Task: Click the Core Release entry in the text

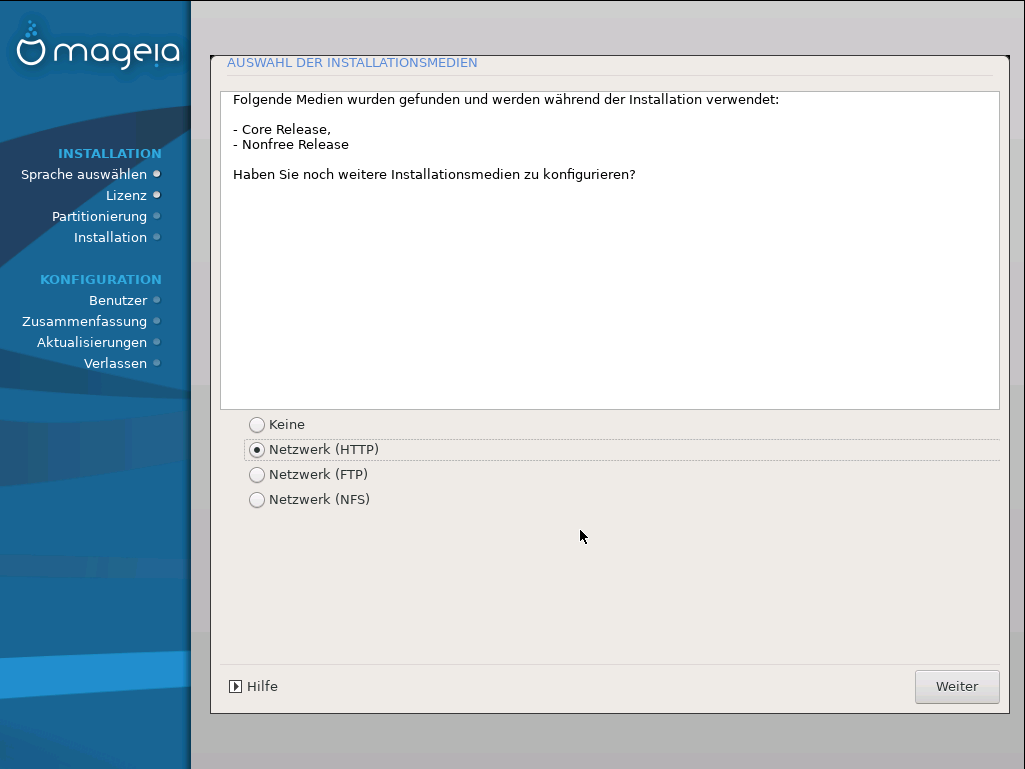Action: (x=285, y=129)
